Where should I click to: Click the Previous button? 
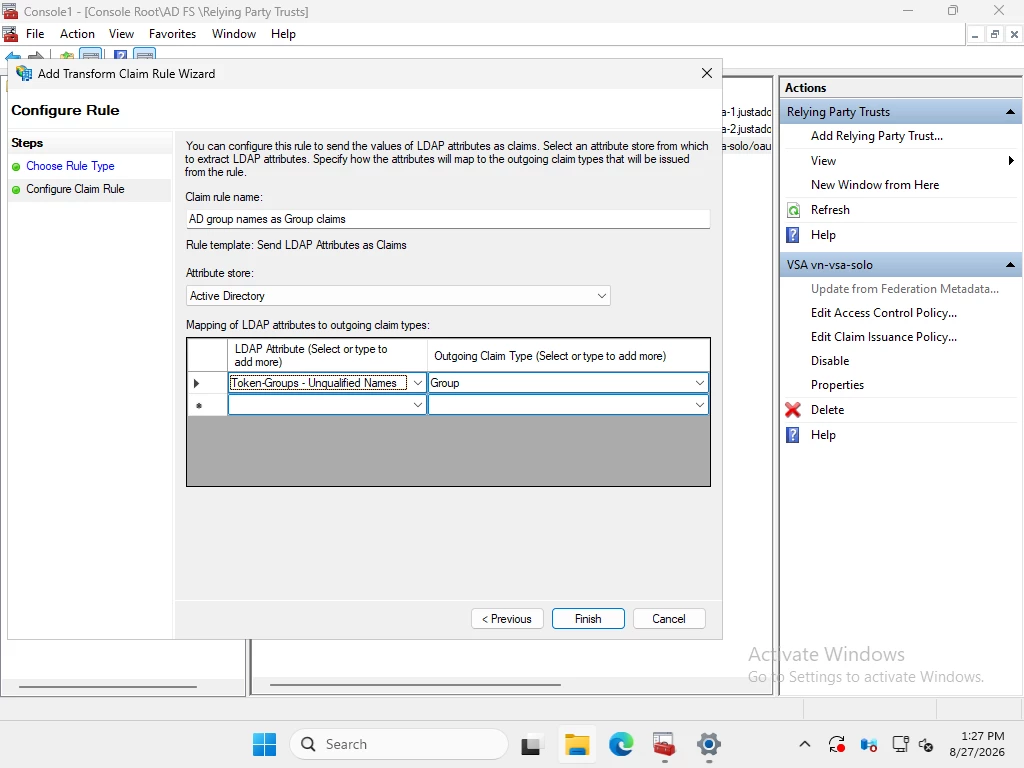507,619
